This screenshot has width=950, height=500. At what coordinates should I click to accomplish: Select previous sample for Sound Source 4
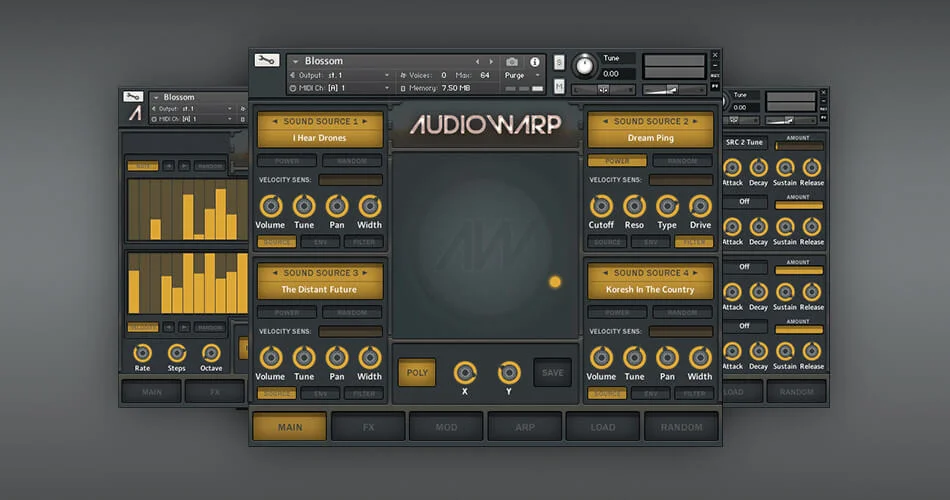pos(605,273)
